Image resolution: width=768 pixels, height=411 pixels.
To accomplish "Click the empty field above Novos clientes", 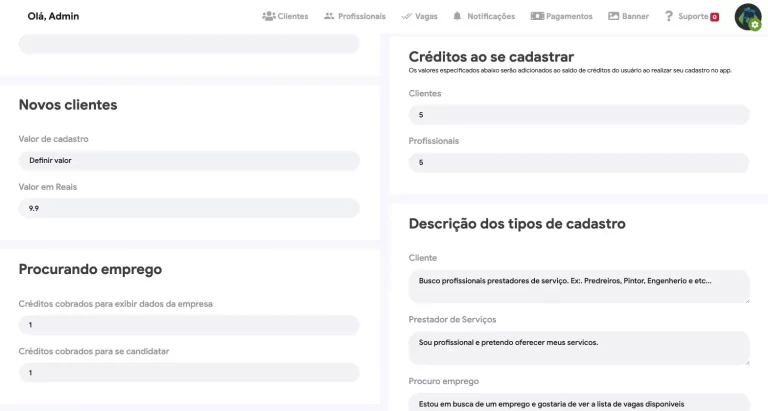I will click(x=189, y=44).
